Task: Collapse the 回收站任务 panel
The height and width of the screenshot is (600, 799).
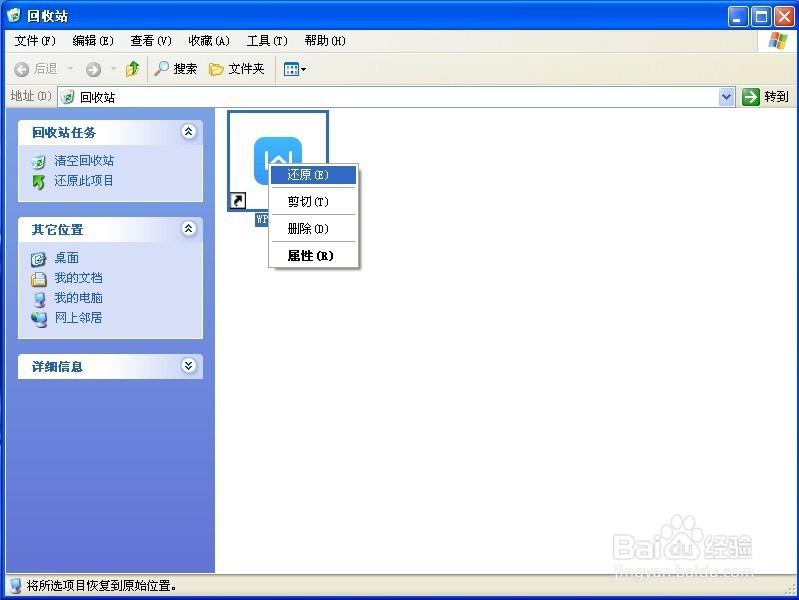Action: click(x=189, y=132)
